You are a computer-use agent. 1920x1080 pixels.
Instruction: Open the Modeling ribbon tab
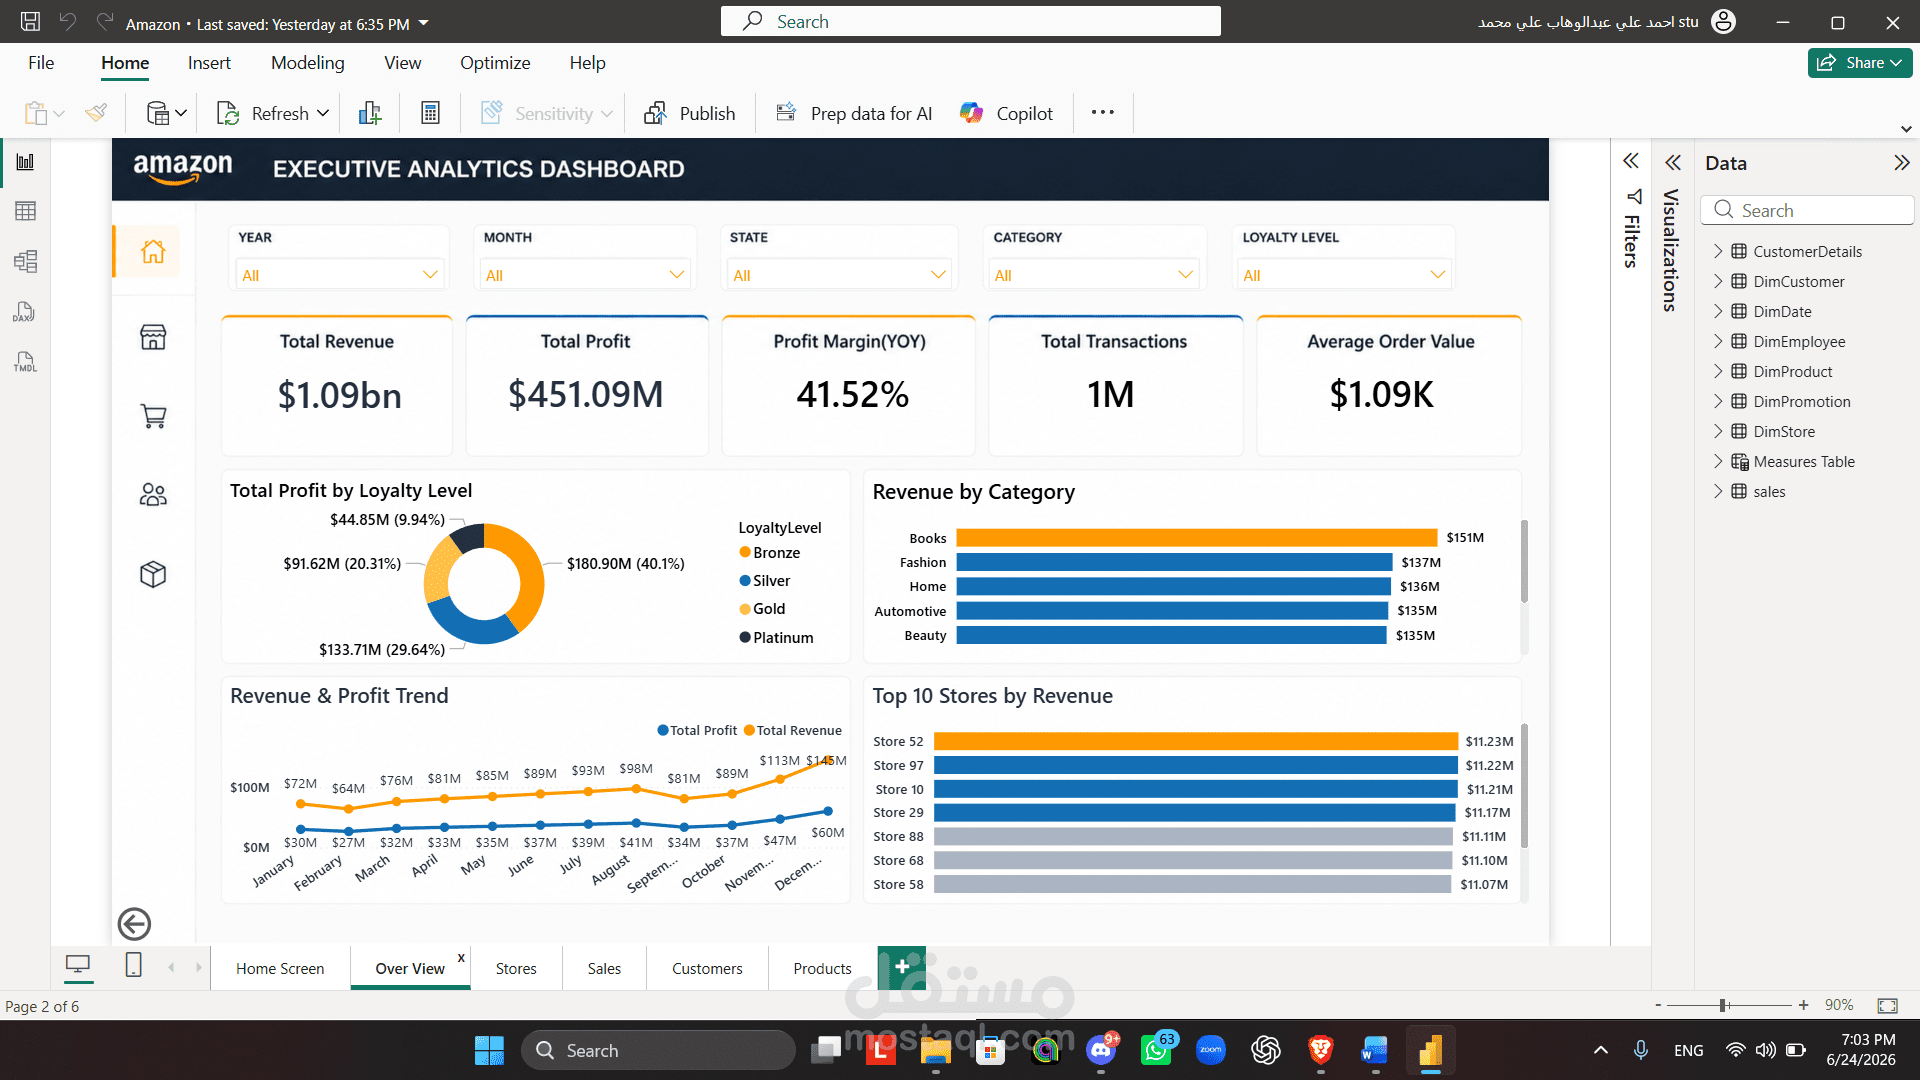(307, 63)
